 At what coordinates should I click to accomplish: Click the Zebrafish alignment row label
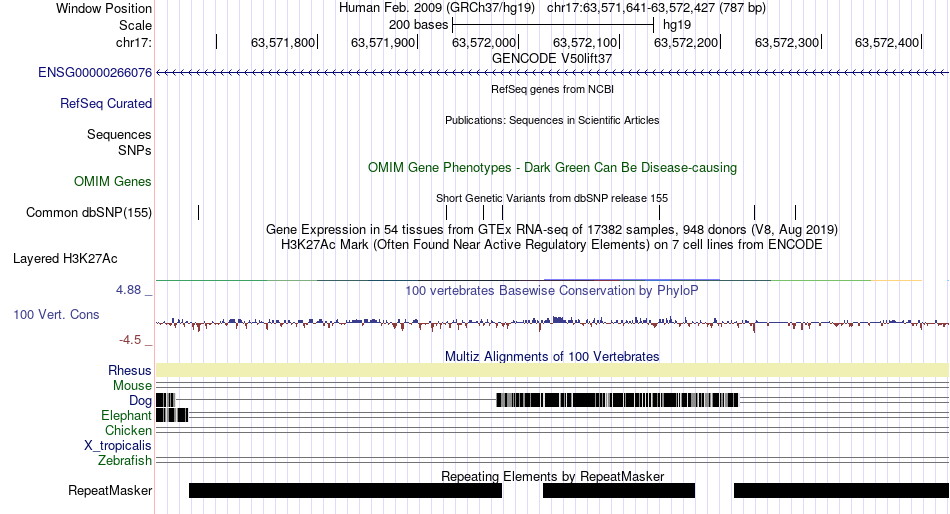point(125,461)
